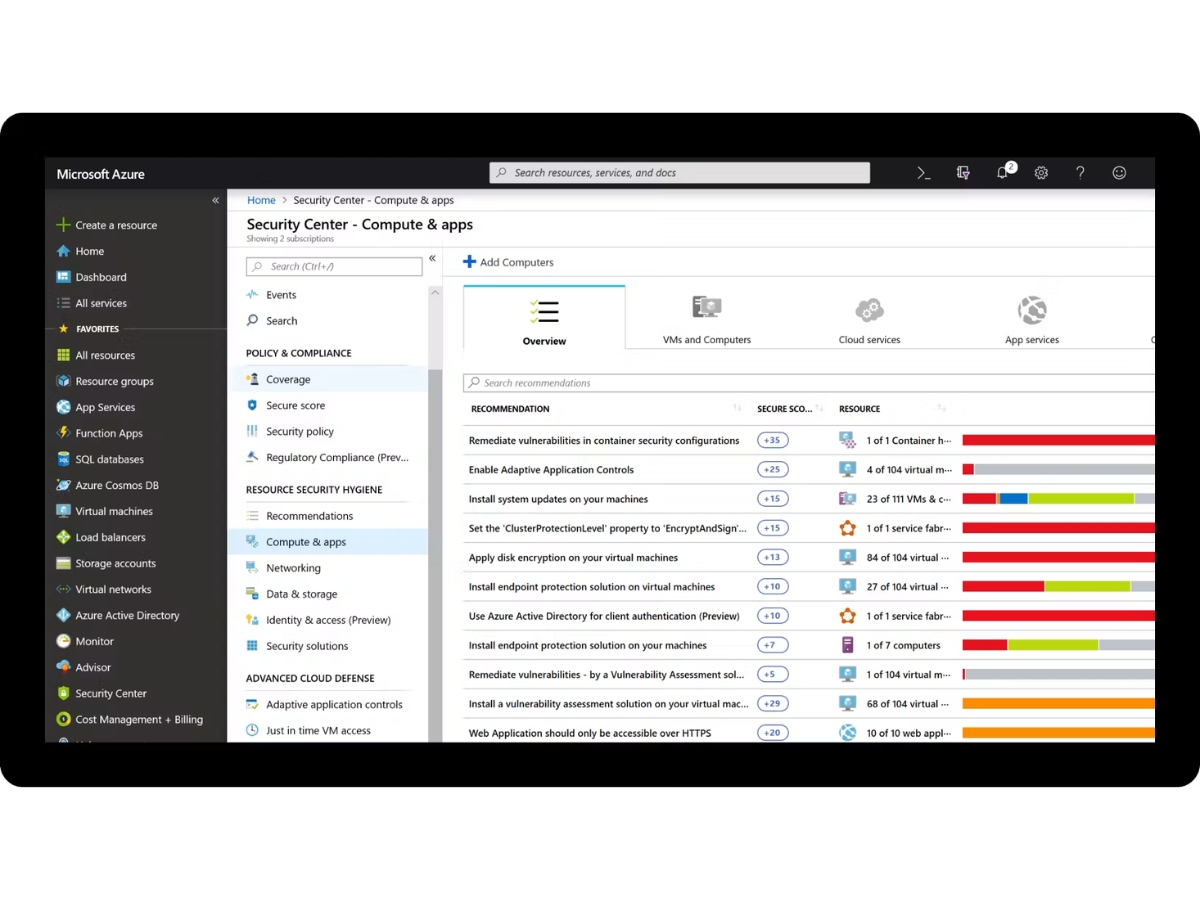Click the App Services globe icon
This screenshot has height=900, width=1200.
64,407
